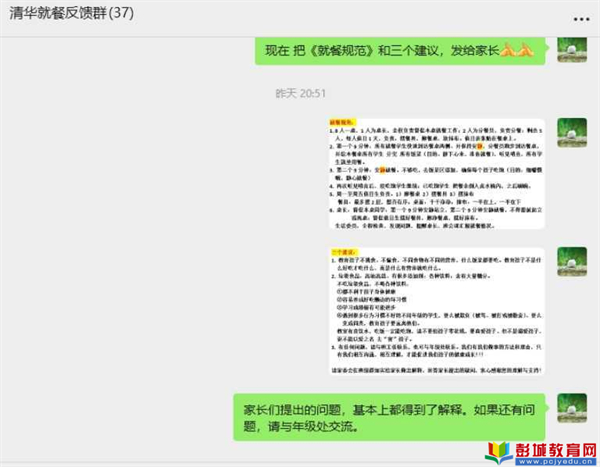Click the timestamp 昨天 20:51

[x=300, y=93]
